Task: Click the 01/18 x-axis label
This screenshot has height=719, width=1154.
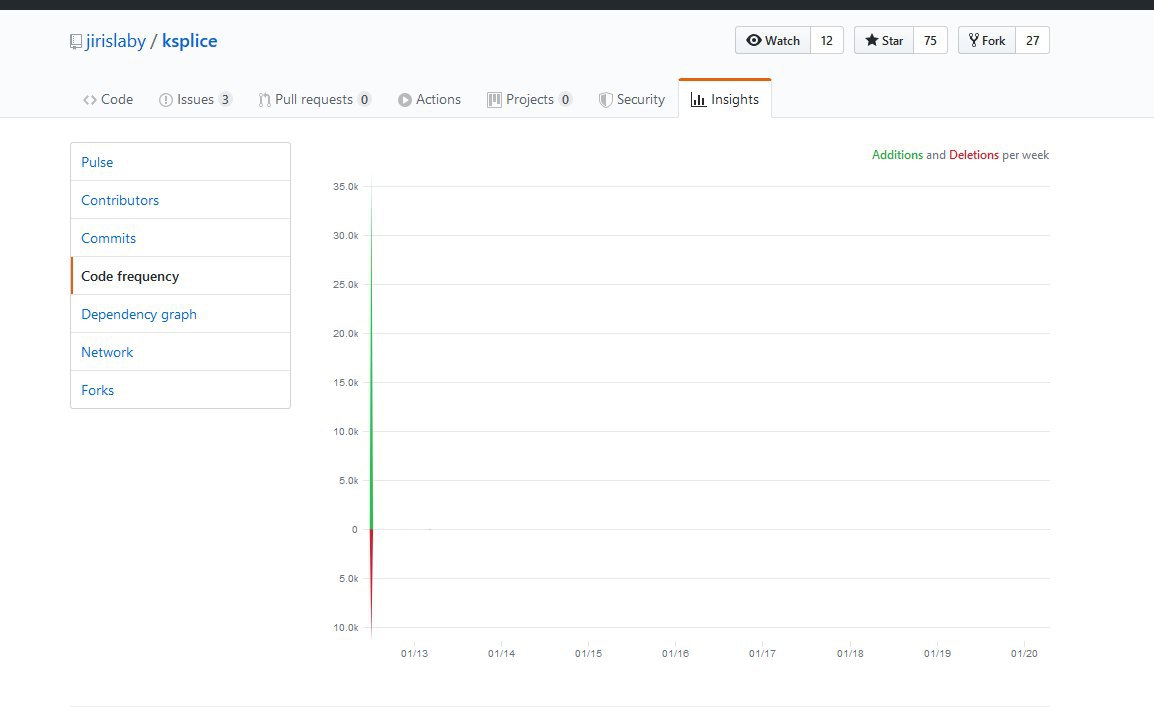Action: [850, 654]
